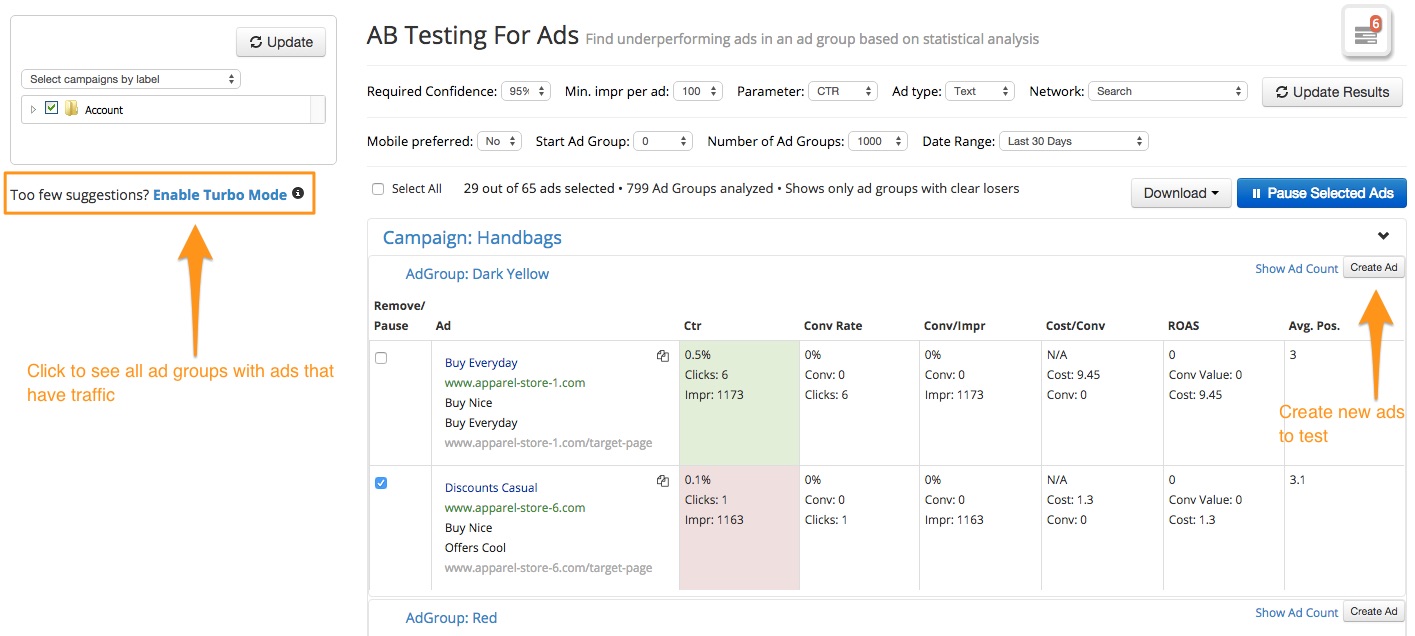Click the Conv Rate column header
Screen dimensions: 1415x636
point(833,325)
